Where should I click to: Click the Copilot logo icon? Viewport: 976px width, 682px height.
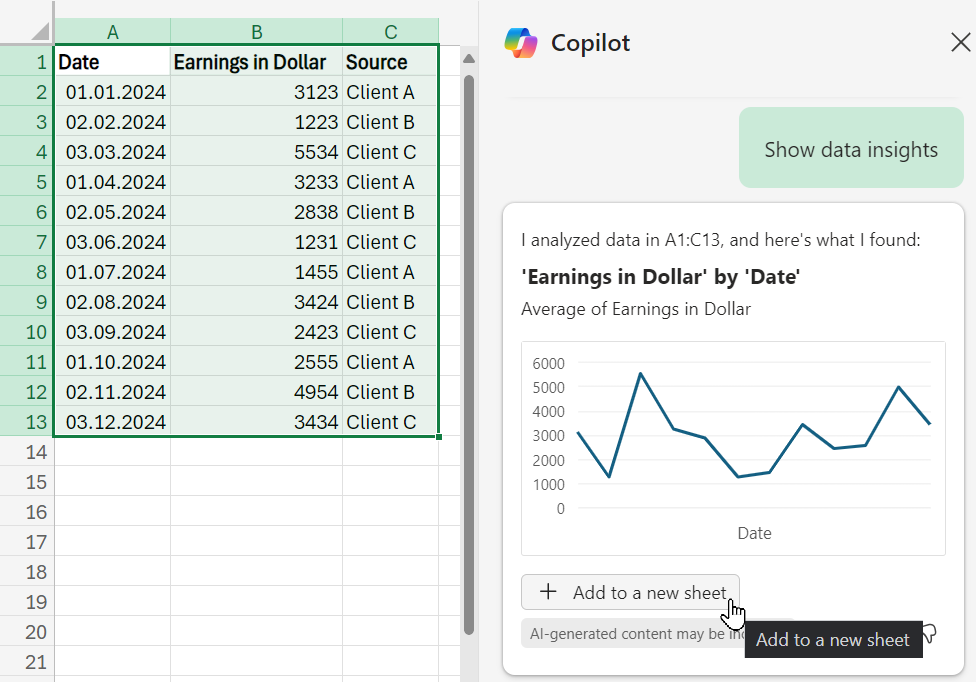[x=521, y=43]
